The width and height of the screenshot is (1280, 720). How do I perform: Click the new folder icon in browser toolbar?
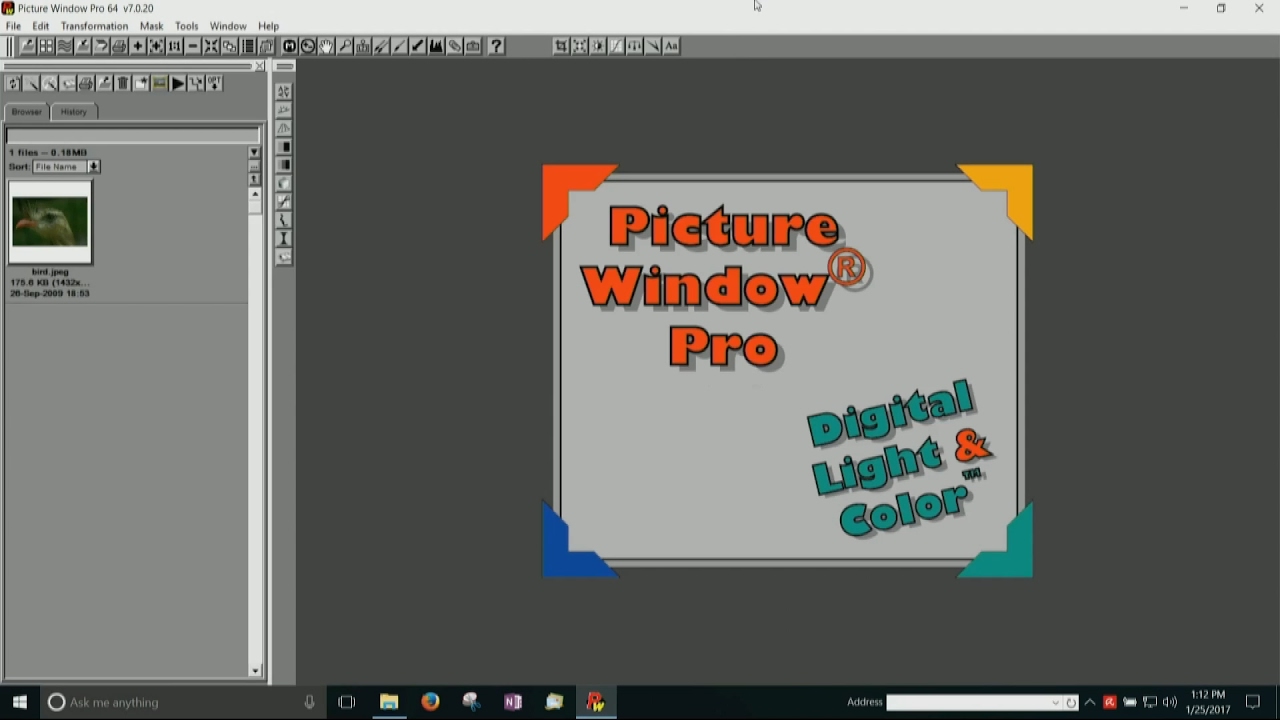tap(141, 84)
